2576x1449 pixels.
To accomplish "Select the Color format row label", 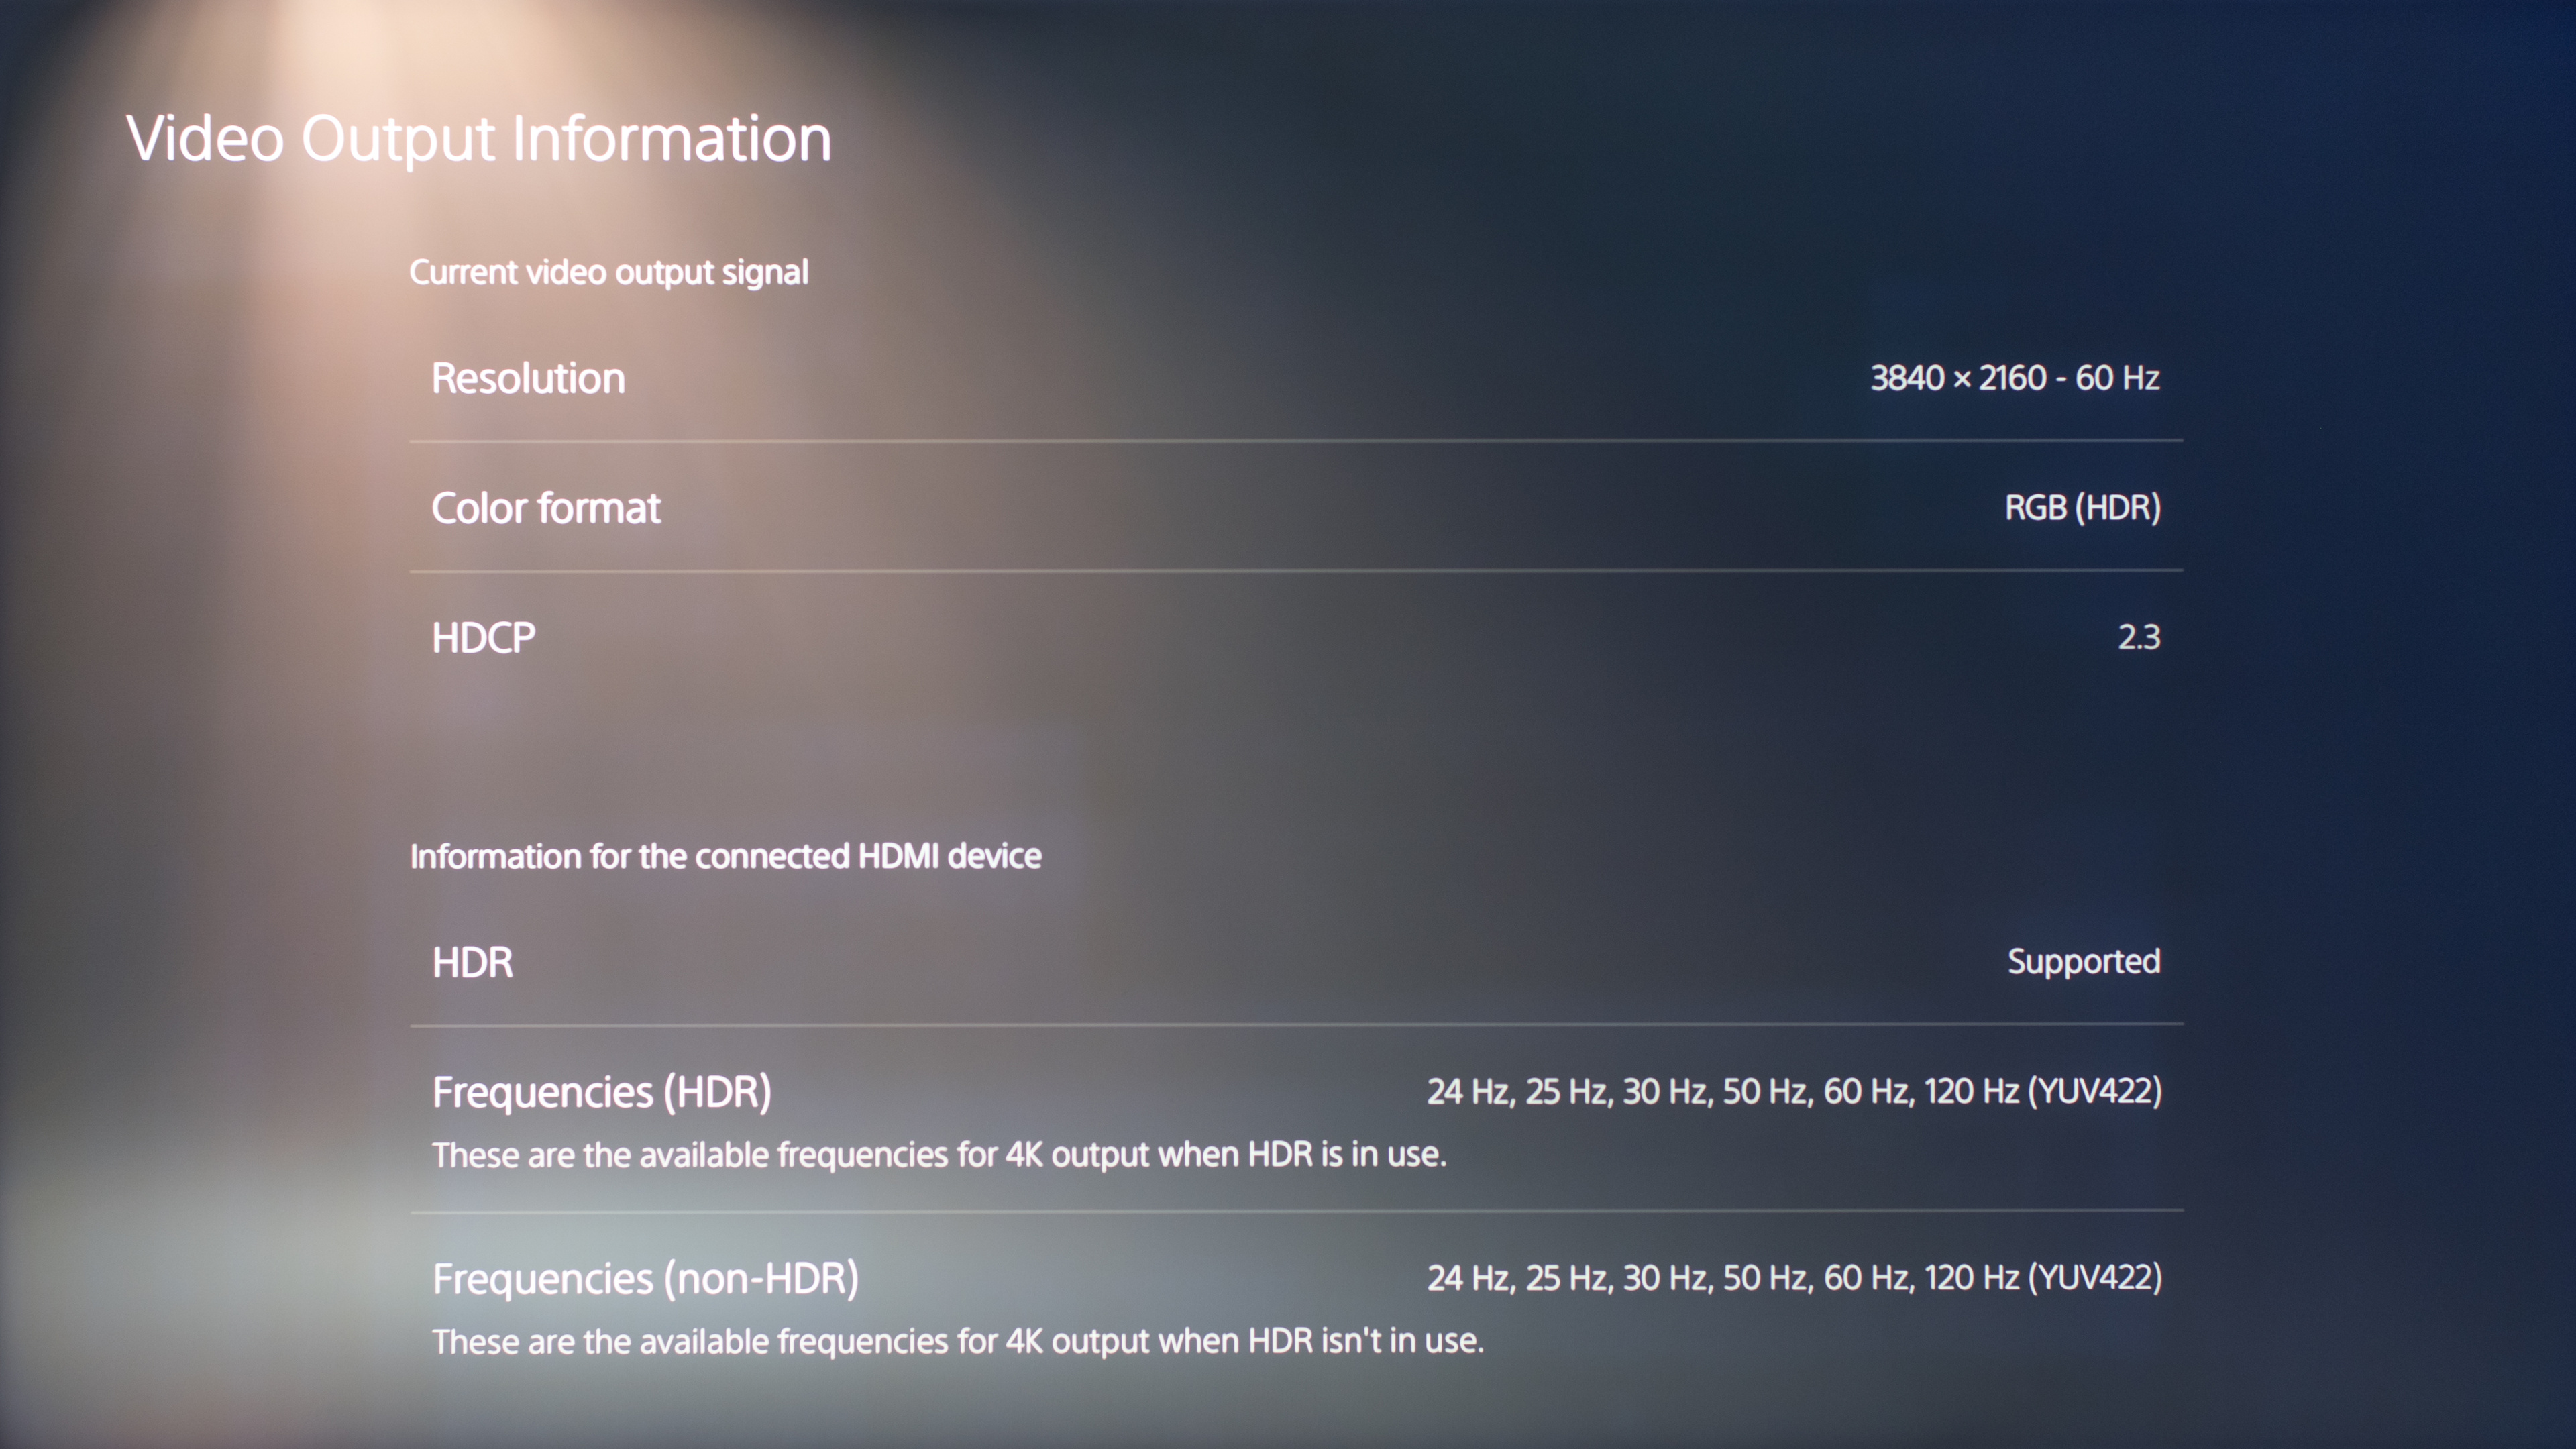I will tap(546, 508).
